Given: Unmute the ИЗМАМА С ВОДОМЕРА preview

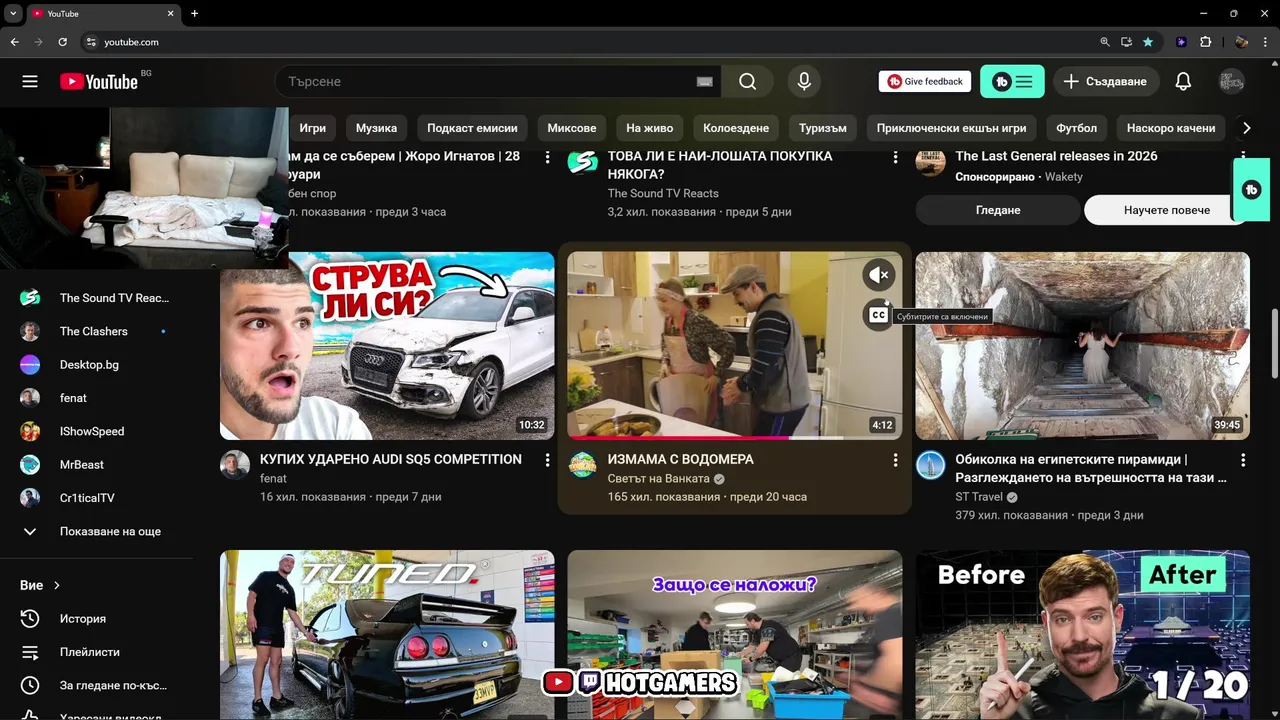Looking at the screenshot, I should (x=878, y=275).
